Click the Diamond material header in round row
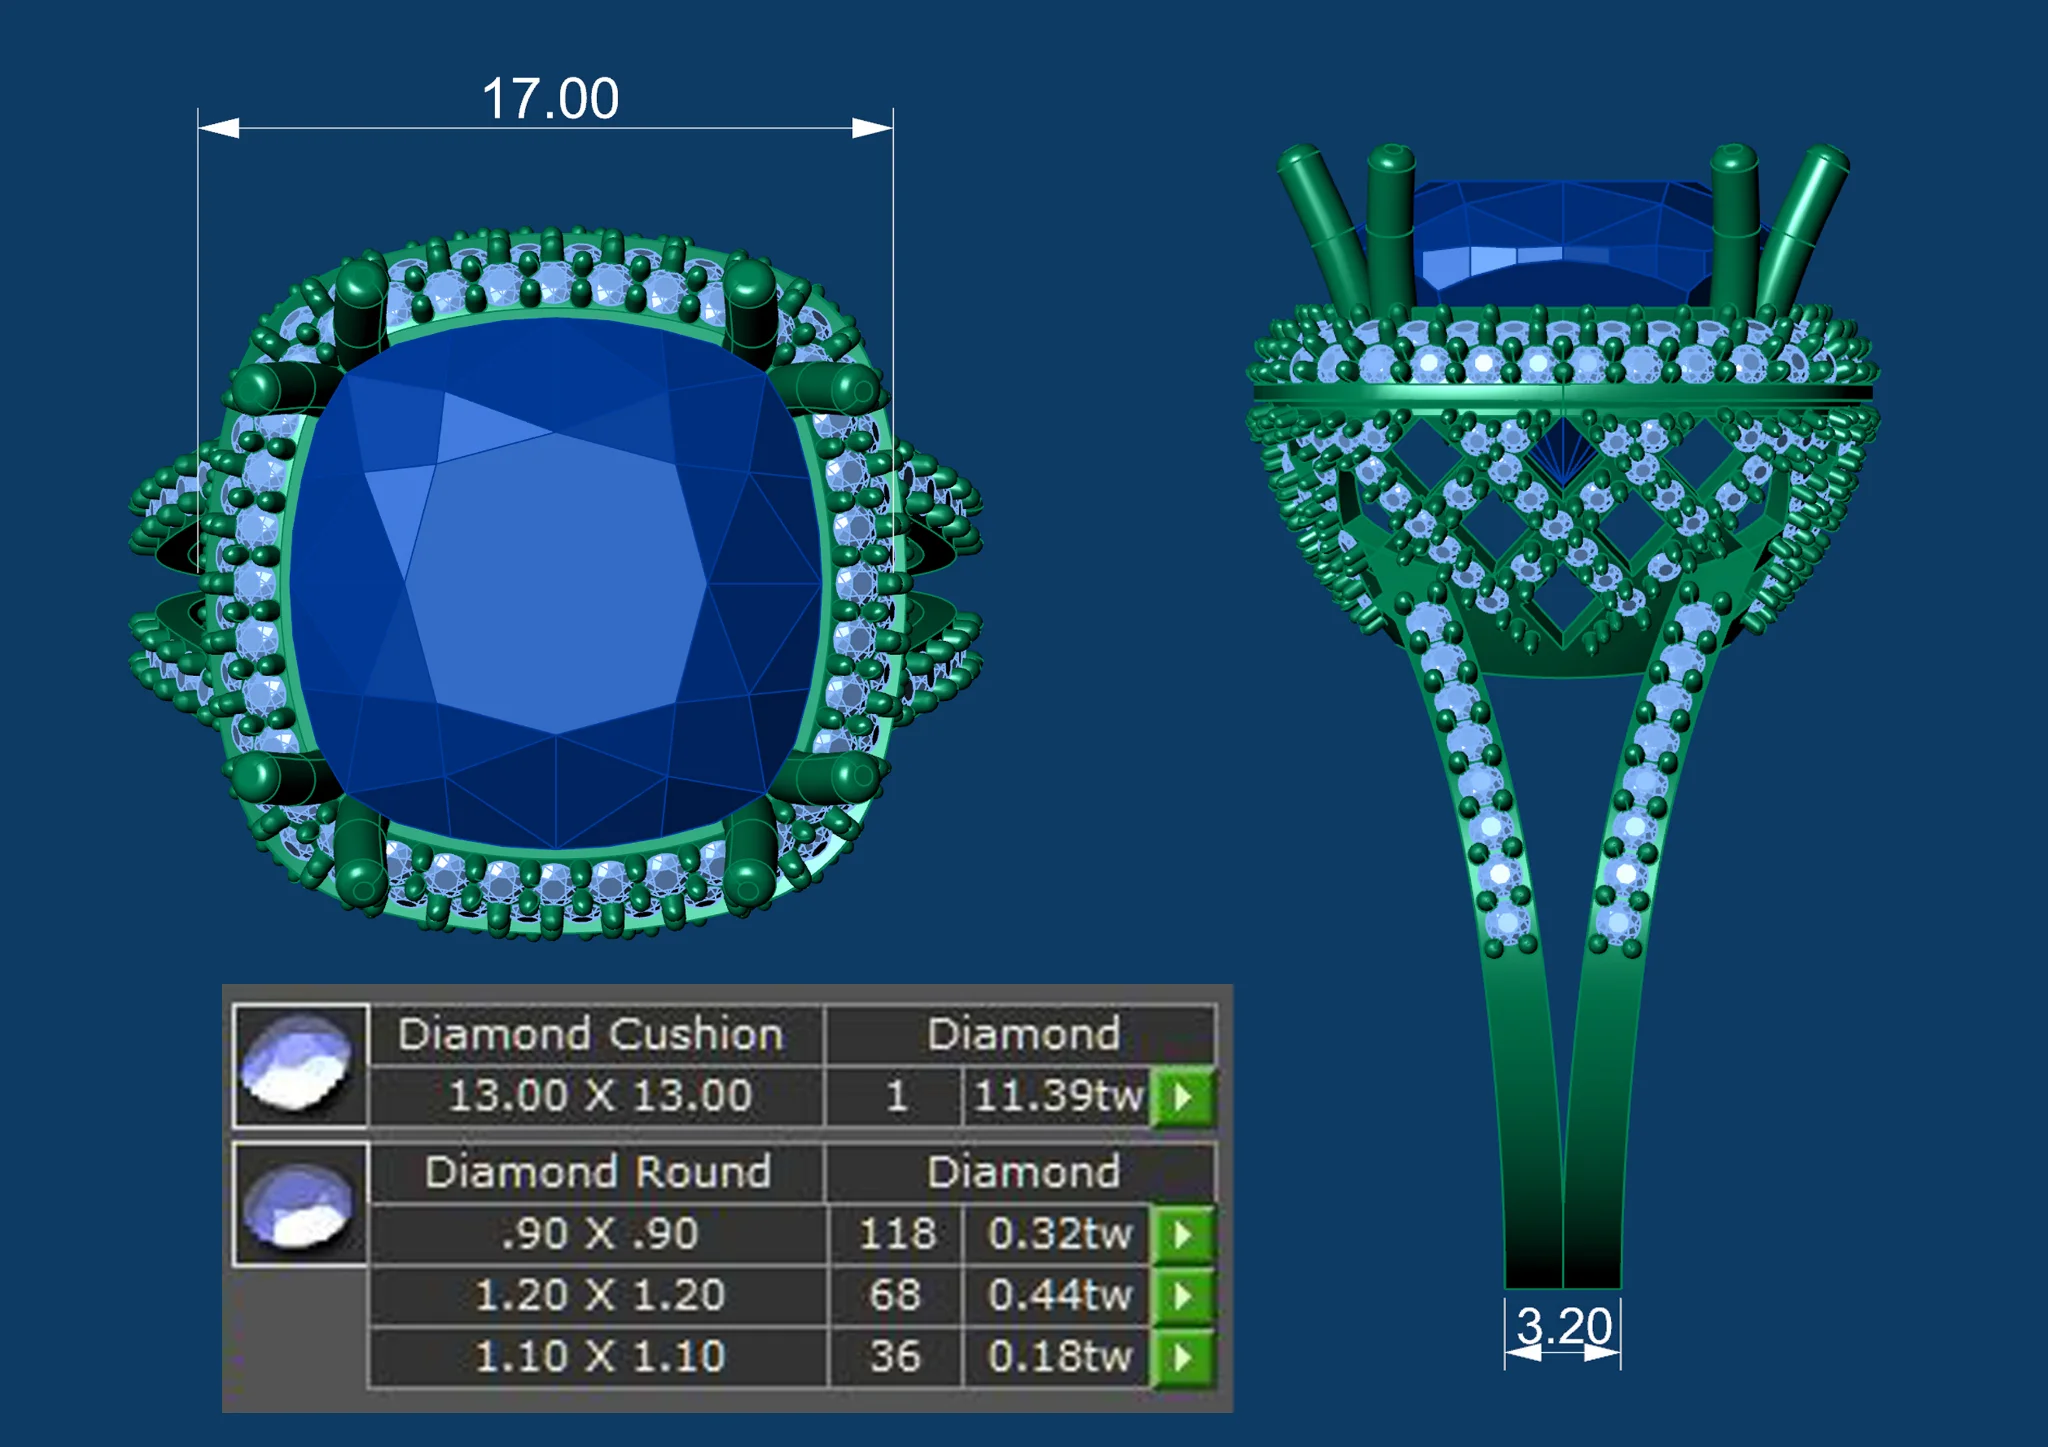2048x1447 pixels. tap(1022, 1172)
